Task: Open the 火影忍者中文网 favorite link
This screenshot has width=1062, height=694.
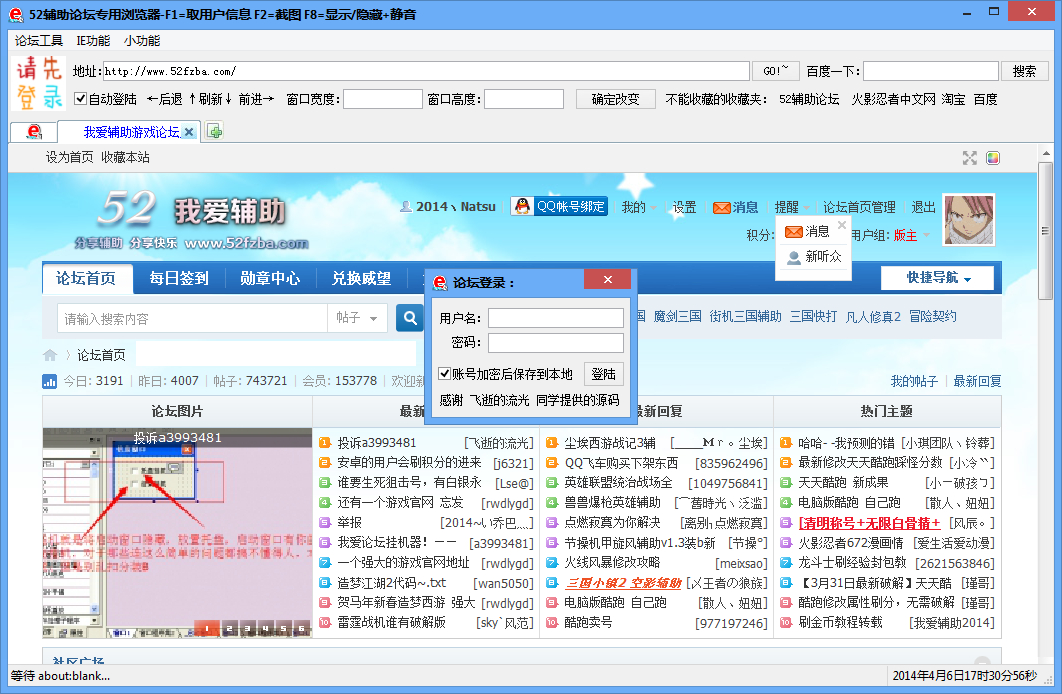Action: (x=893, y=99)
